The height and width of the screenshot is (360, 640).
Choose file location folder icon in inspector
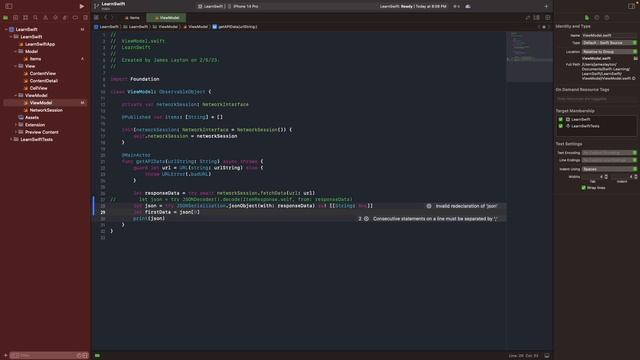pyautogui.click(x=636, y=58)
